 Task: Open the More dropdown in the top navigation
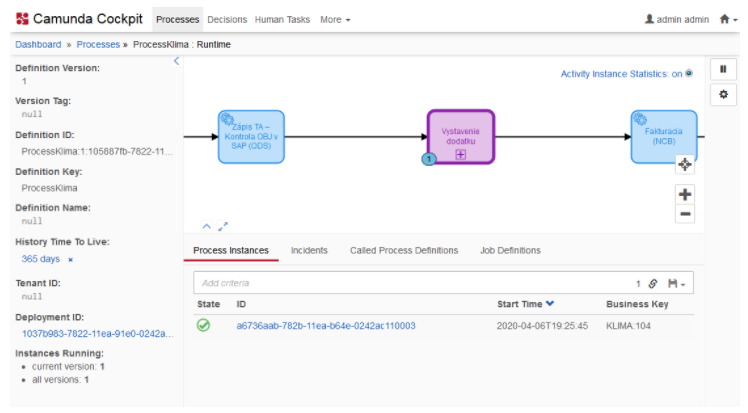click(335, 19)
